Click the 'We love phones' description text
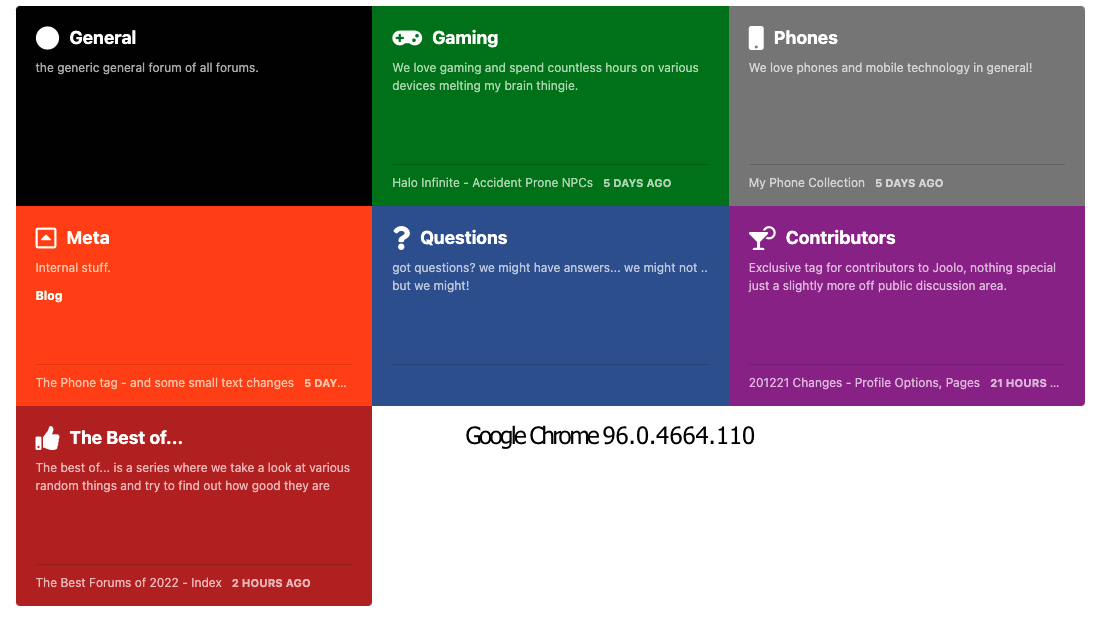 pos(890,68)
